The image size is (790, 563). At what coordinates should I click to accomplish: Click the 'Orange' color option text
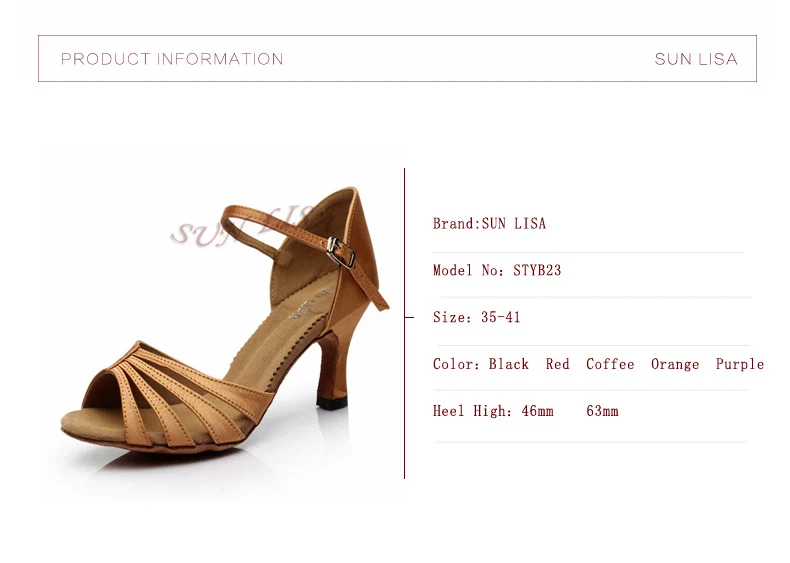pos(675,364)
